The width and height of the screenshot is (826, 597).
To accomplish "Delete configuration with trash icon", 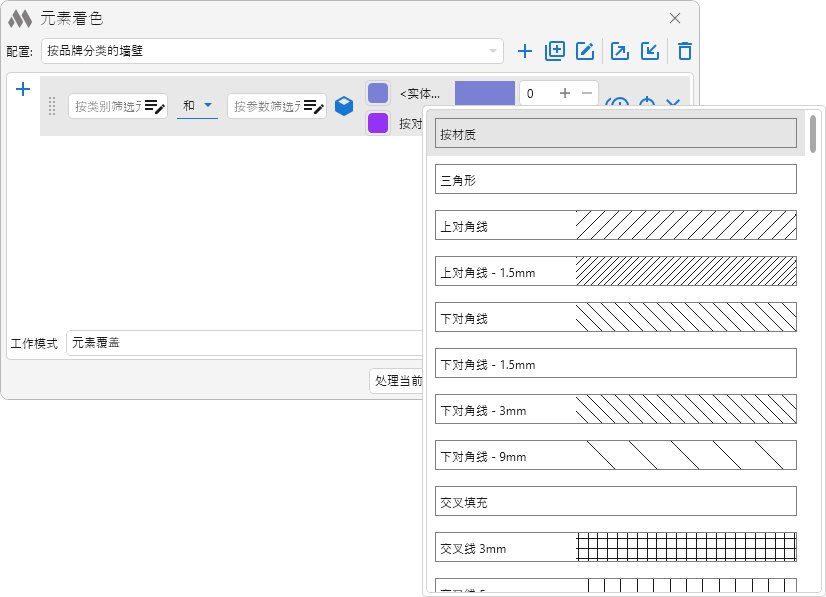I will [684, 51].
